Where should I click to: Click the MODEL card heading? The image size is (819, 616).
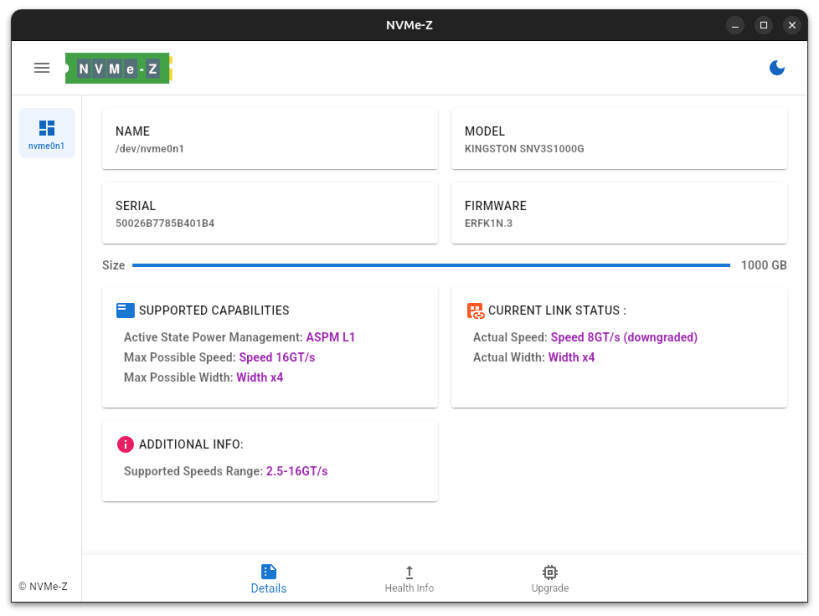pos(485,131)
